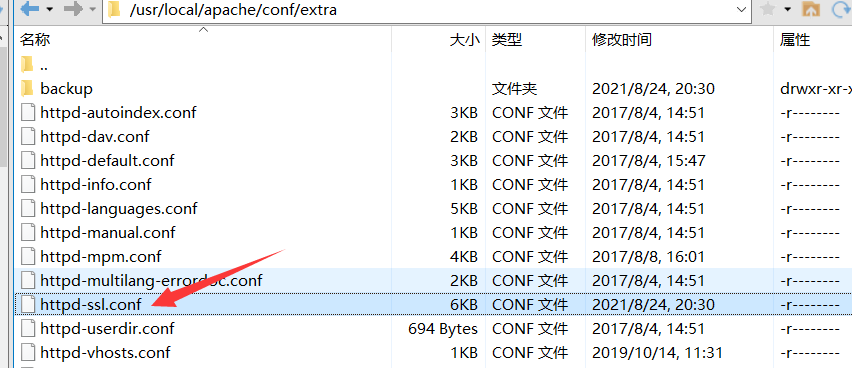Select httpd-multilang-errordoc.conf file
The image size is (852, 368).
tap(151, 280)
